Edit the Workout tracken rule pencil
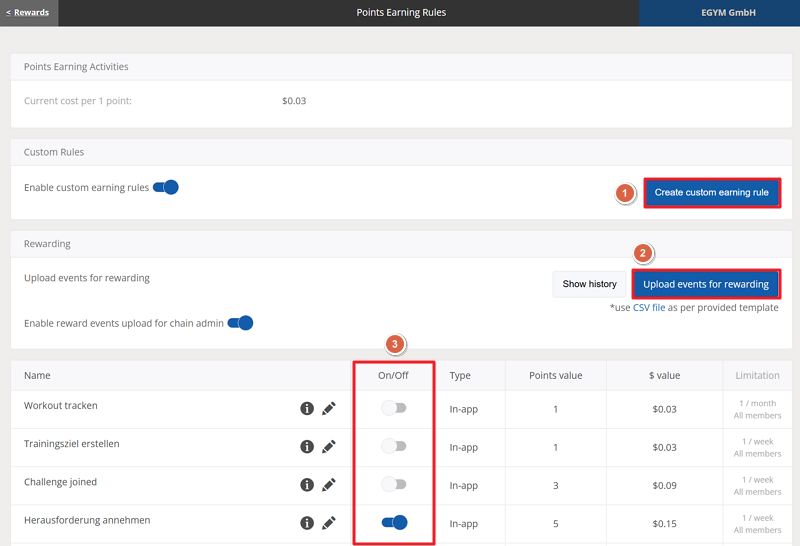This screenshot has height=546, width=800. tap(329, 409)
